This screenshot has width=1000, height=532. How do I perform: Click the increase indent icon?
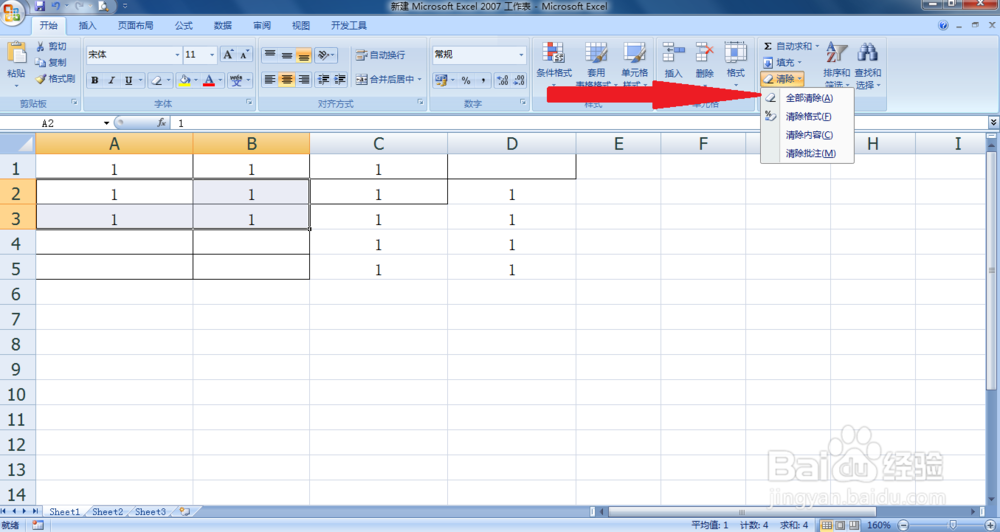click(341, 80)
